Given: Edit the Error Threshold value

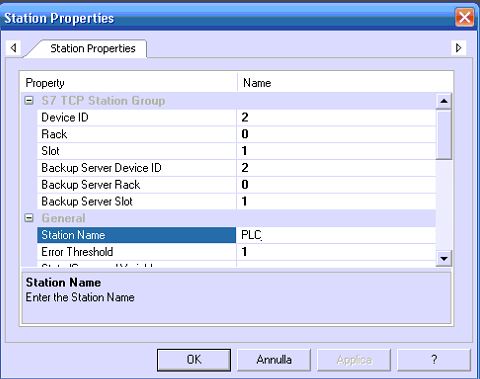Looking at the screenshot, I should pos(336,252).
